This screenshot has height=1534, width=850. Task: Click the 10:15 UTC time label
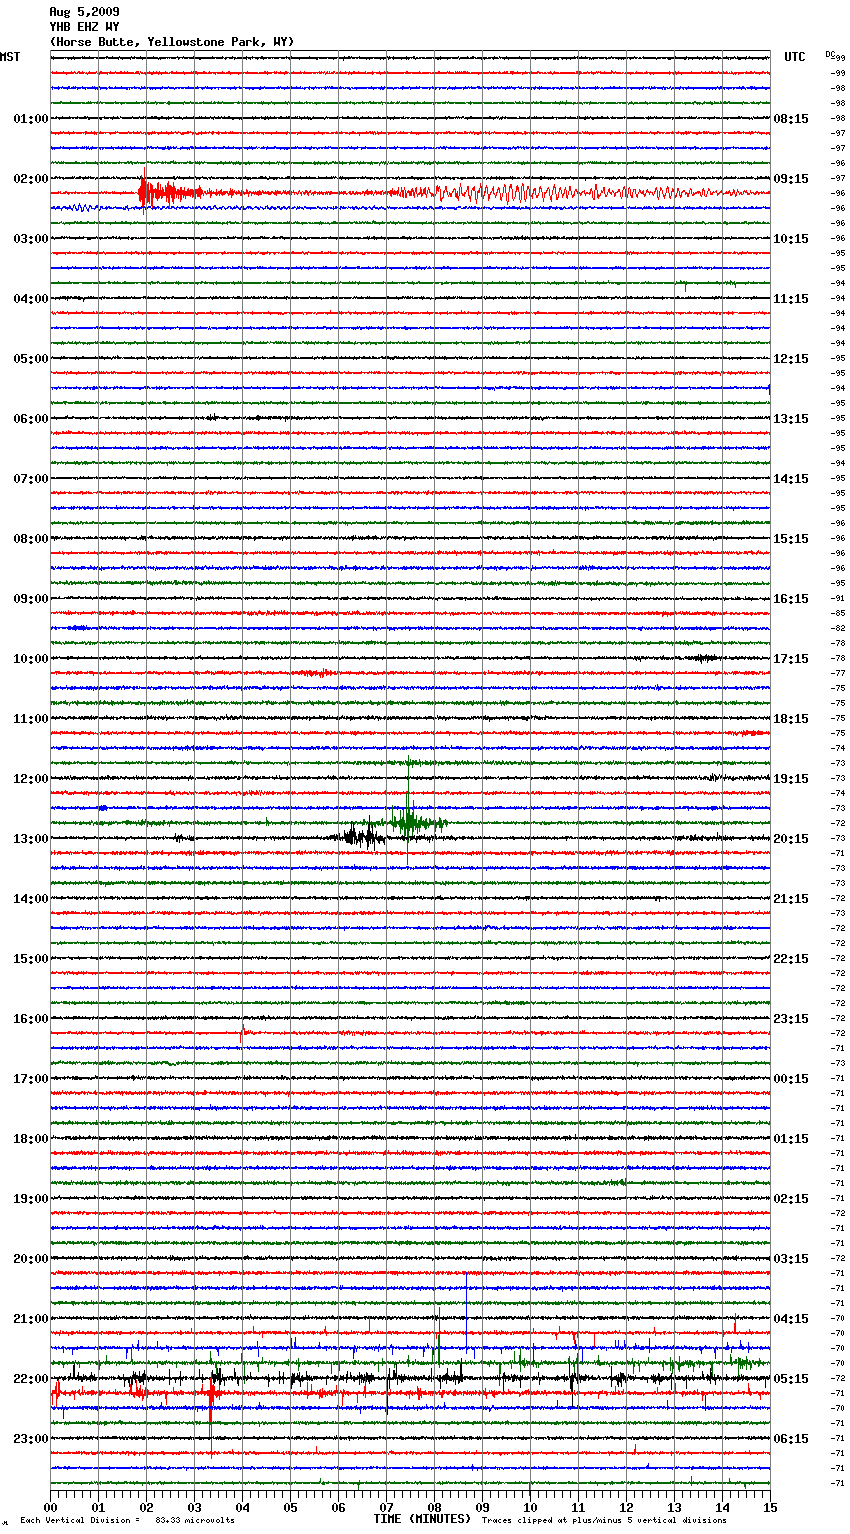click(791, 239)
